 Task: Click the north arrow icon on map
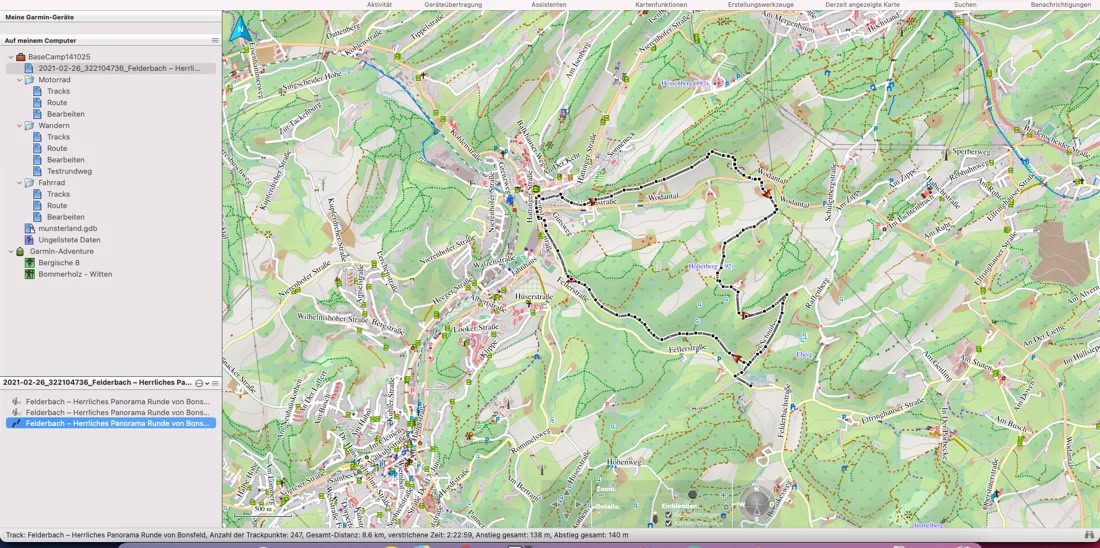(240, 30)
